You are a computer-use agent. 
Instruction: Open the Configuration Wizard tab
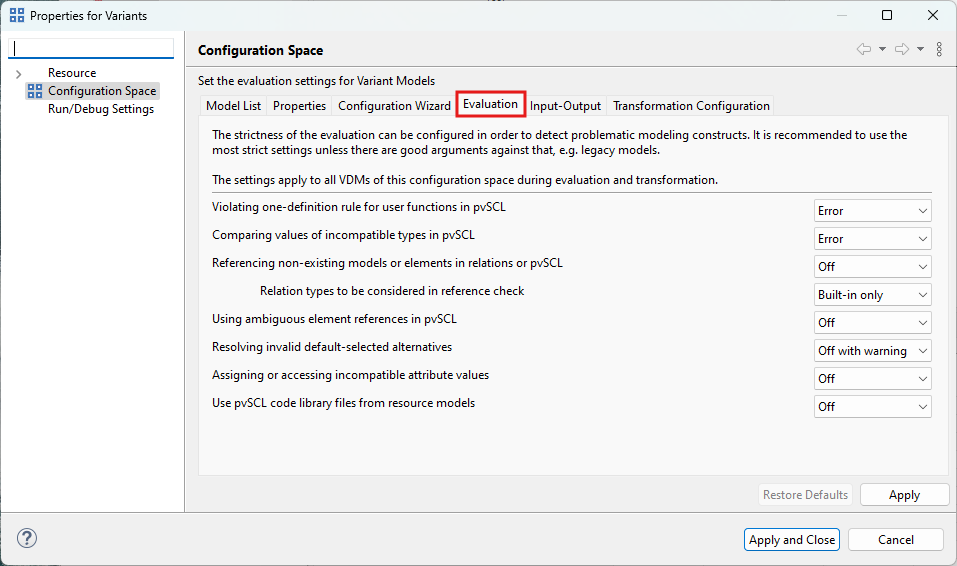pyautogui.click(x=394, y=106)
